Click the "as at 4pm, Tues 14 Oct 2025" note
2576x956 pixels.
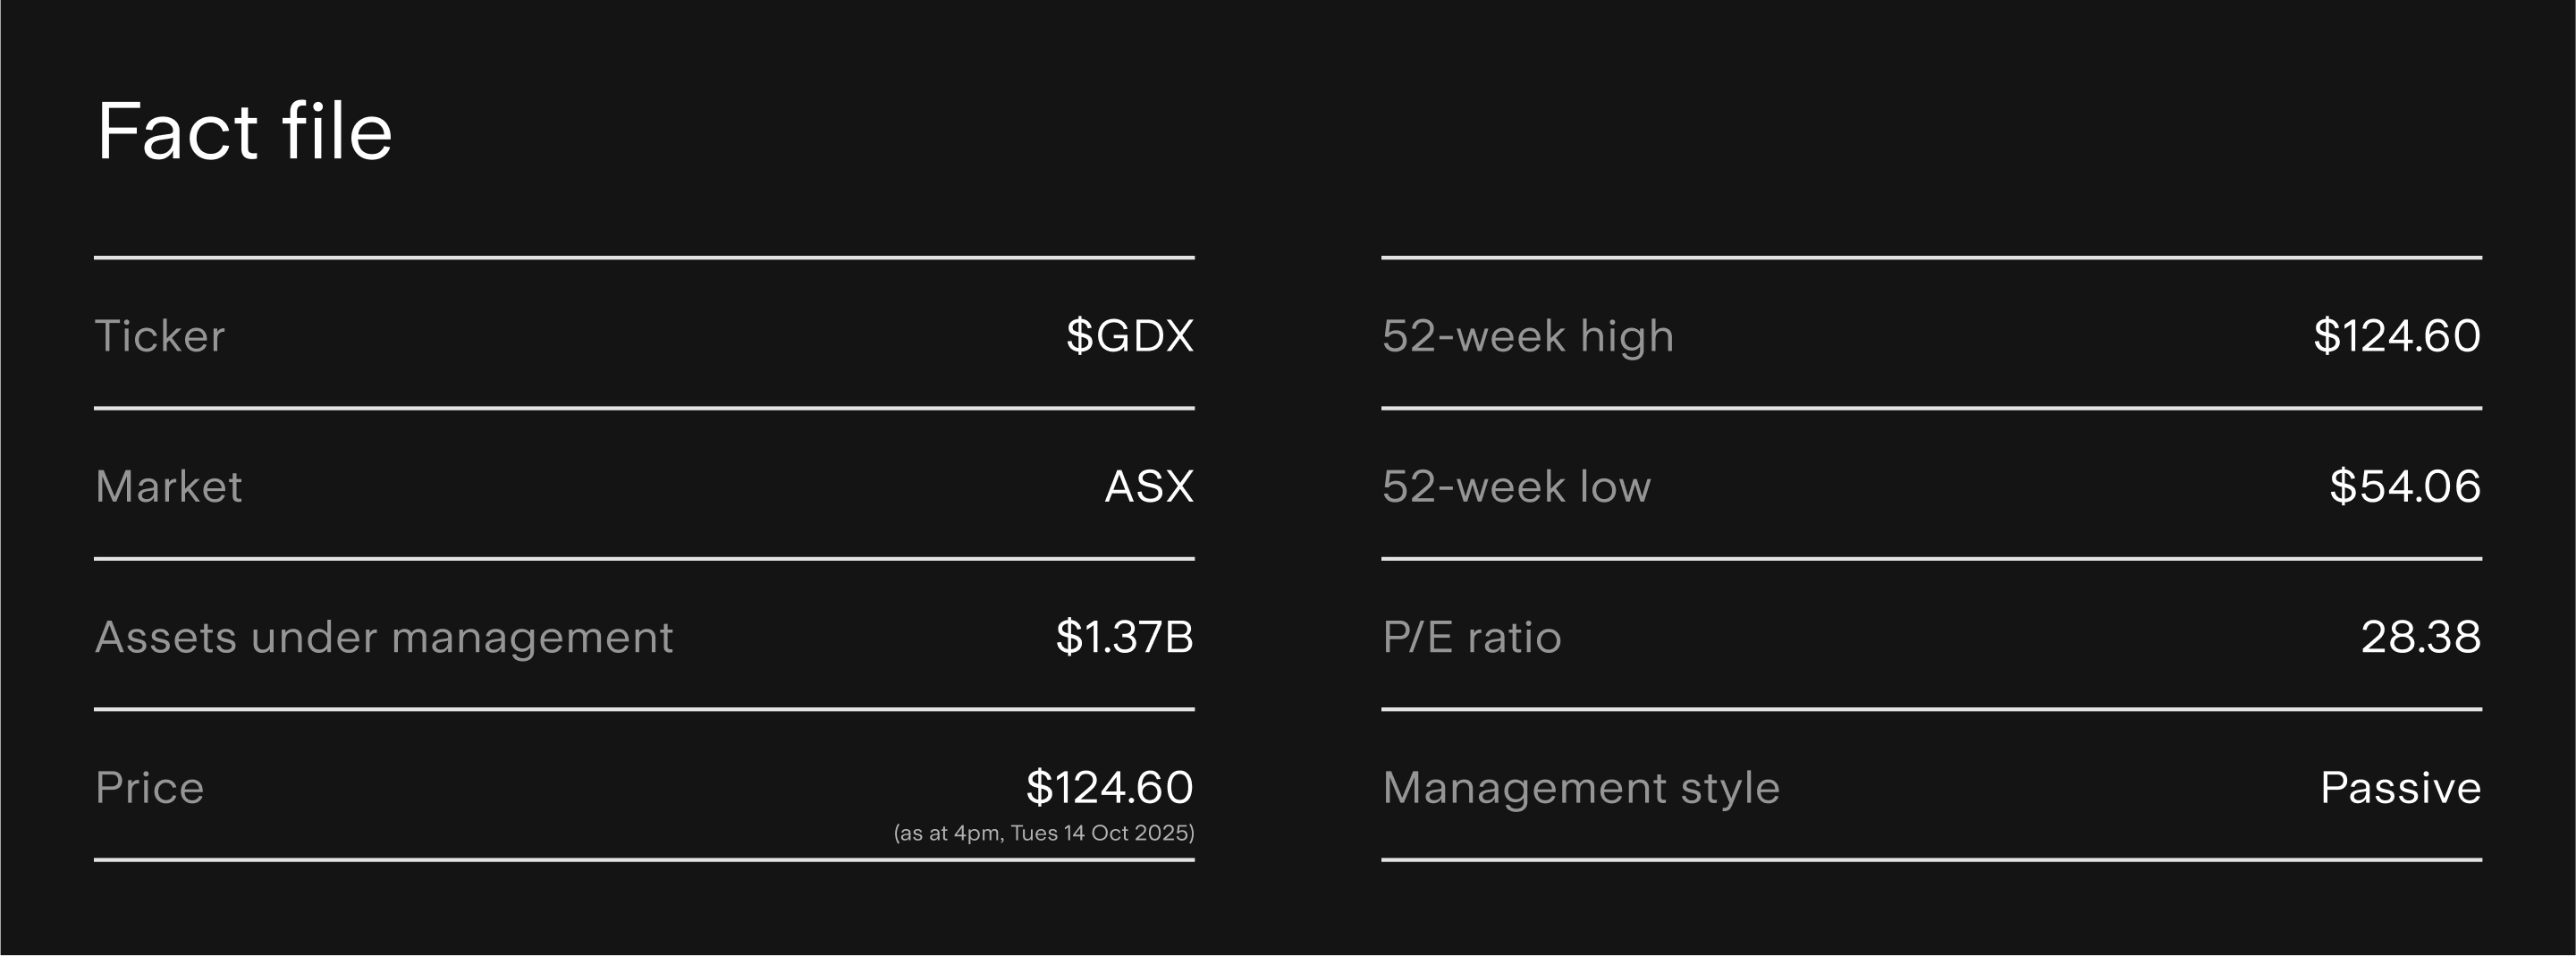[x=1043, y=833]
